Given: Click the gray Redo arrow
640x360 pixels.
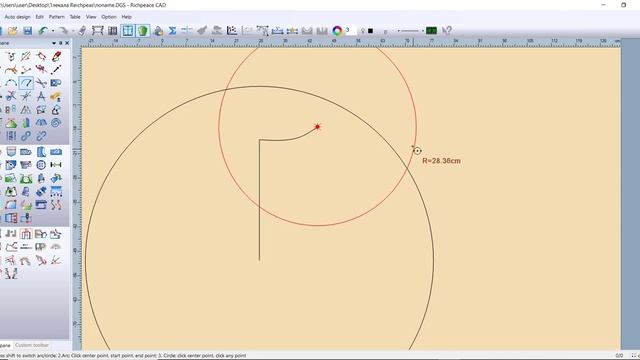Looking at the screenshot, I should [62, 31].
